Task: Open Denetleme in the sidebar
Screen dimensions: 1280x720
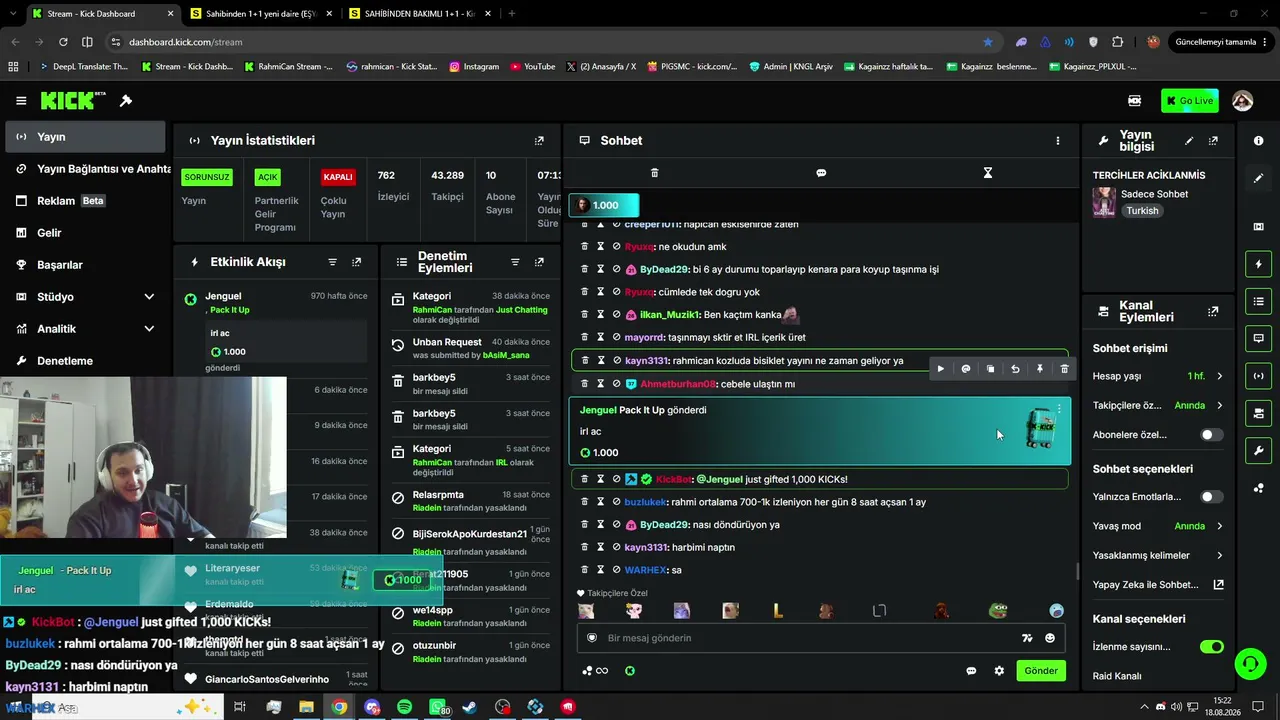Action: (x=85, y=361)
